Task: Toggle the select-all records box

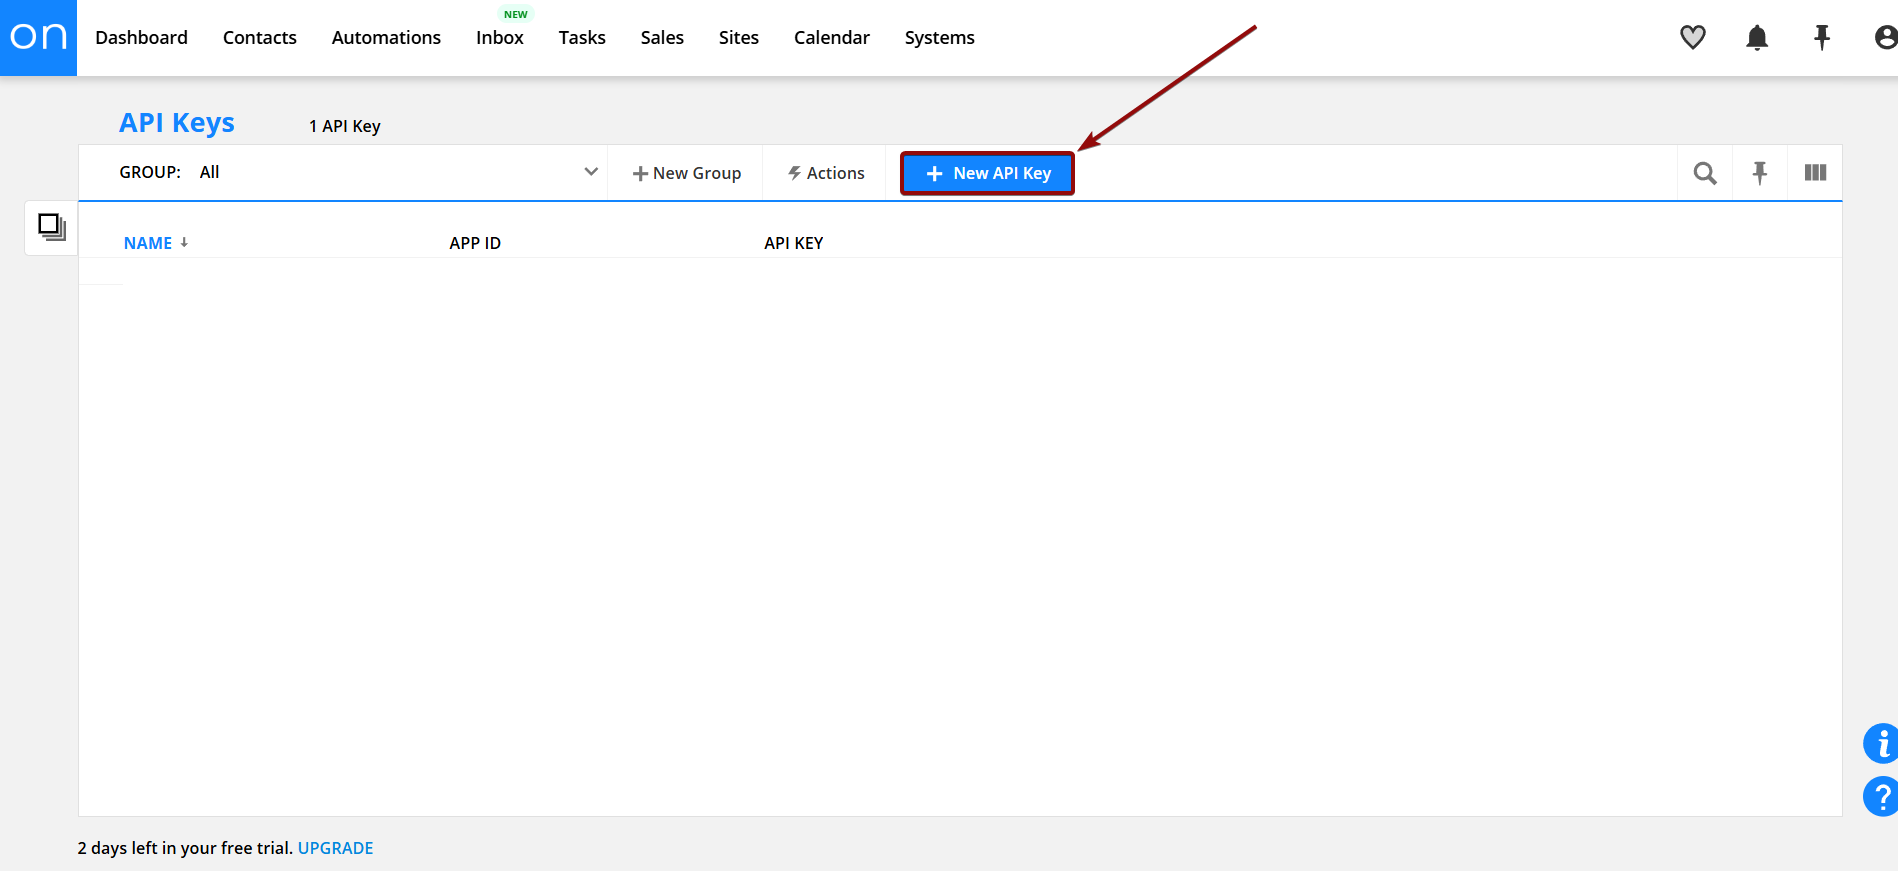Action: pos(51,227)
